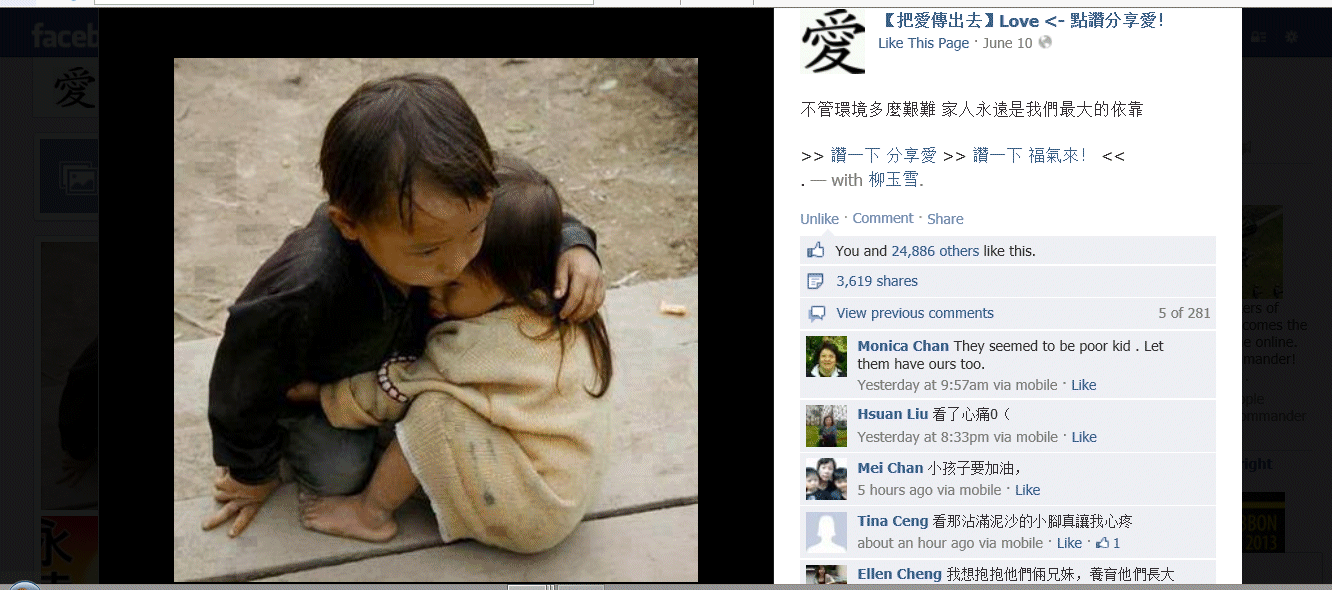Like Monica Chan's comment
Viewport: 1332px width, 590px height.
click(1084, 385)
